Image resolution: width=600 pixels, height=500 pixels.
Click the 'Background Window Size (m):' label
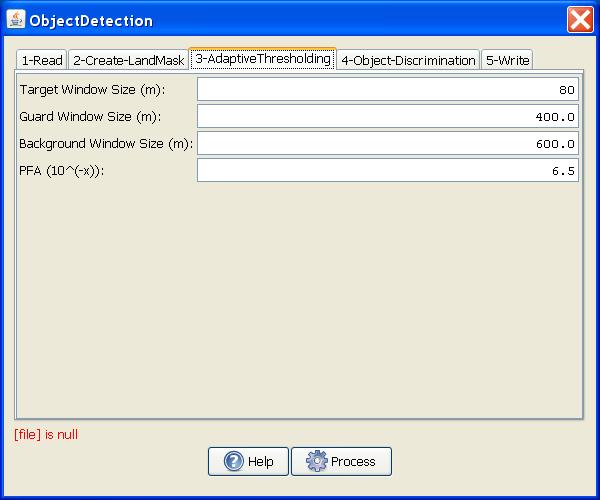coord(106,143)
